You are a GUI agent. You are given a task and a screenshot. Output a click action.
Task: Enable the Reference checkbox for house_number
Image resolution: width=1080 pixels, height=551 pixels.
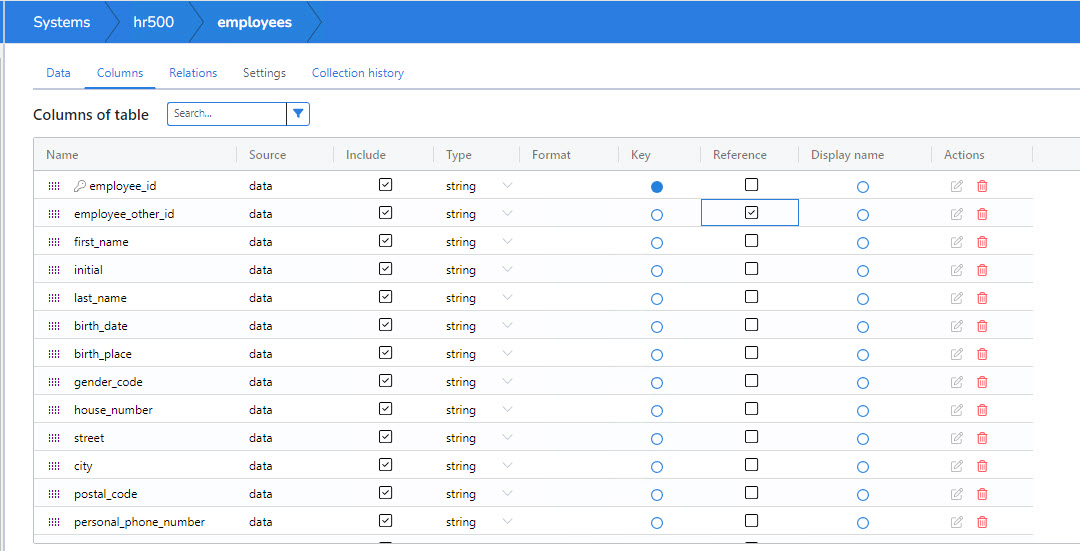751,409
